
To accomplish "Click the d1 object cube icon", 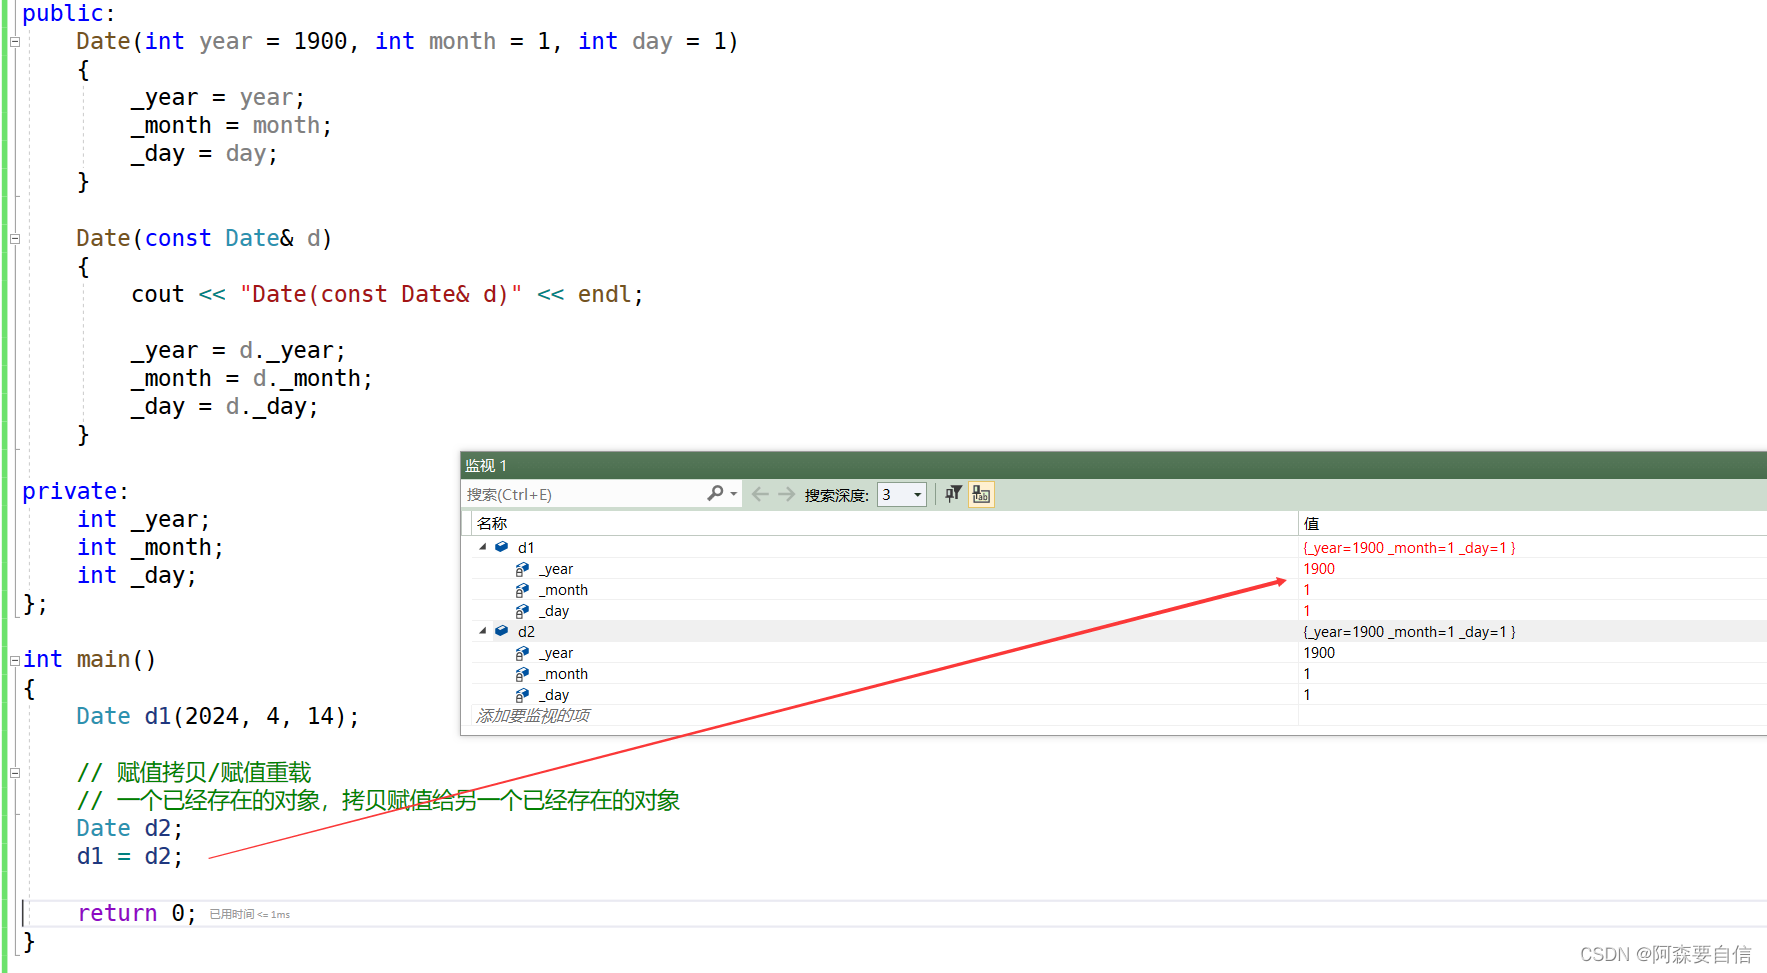I will (502, 547).
